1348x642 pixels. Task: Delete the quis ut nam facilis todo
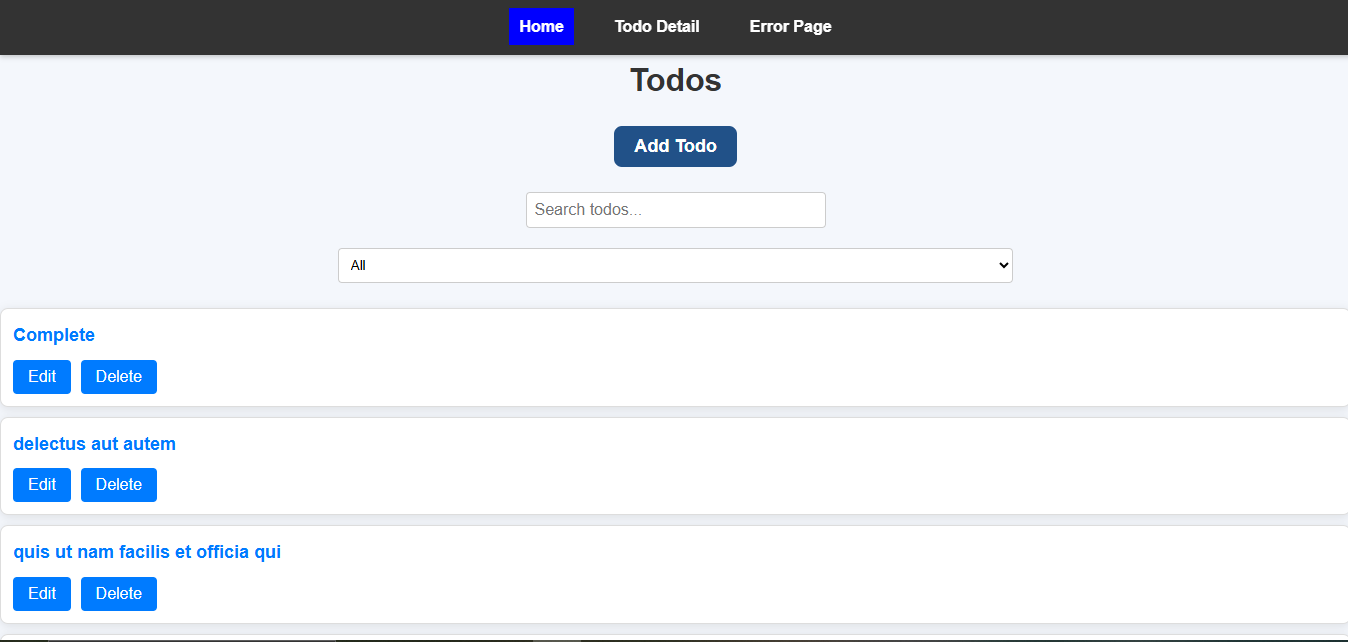[119, 594]
